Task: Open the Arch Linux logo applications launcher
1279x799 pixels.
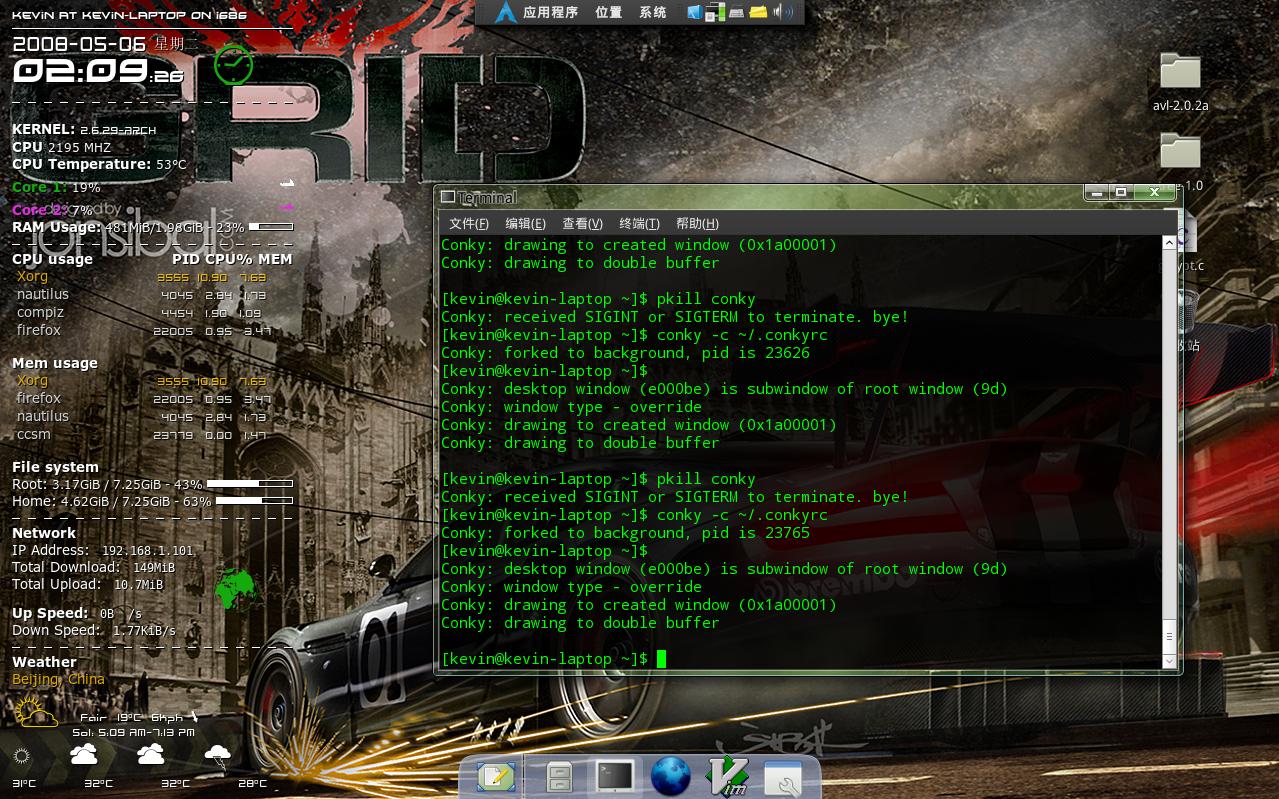Action: 505,12
